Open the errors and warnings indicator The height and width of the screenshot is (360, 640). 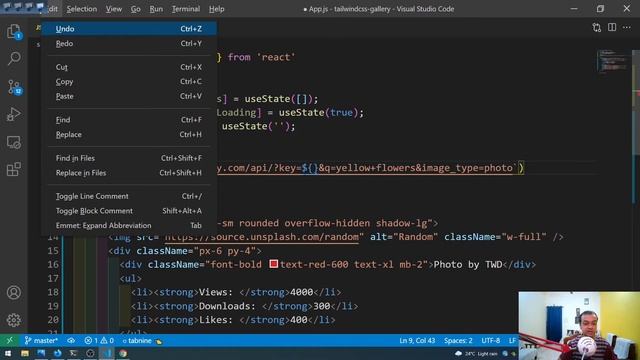tap(99, 340)
